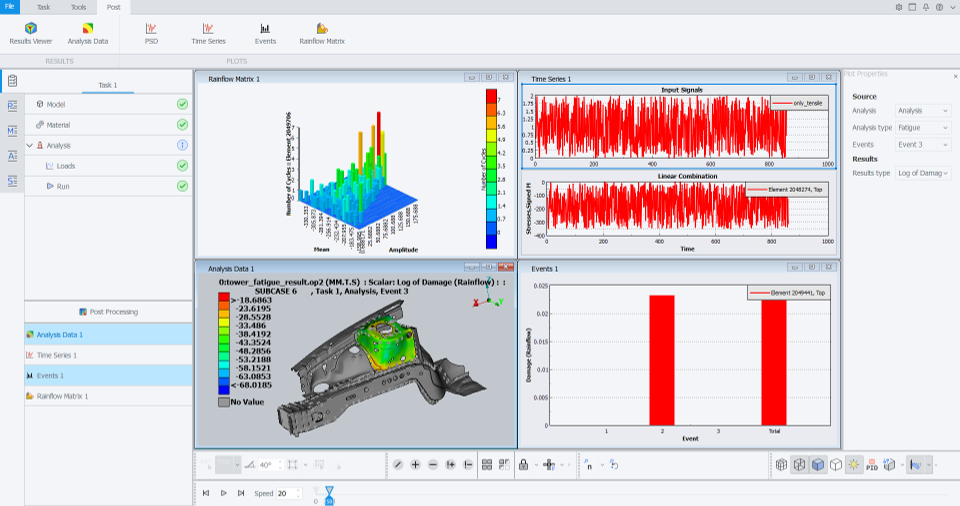Open the File menu
Image resolution: width=960 pixels, height=506 pixels.
[x=10, y=7]
